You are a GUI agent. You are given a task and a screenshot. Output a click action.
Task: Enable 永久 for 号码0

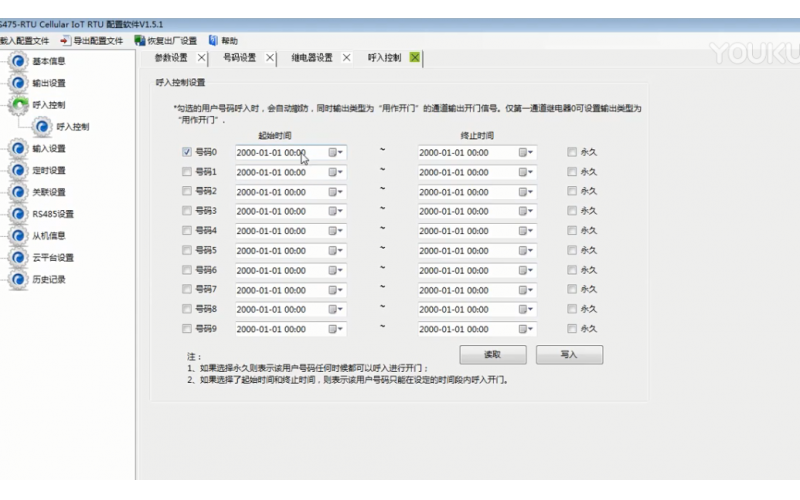point(572,152)
